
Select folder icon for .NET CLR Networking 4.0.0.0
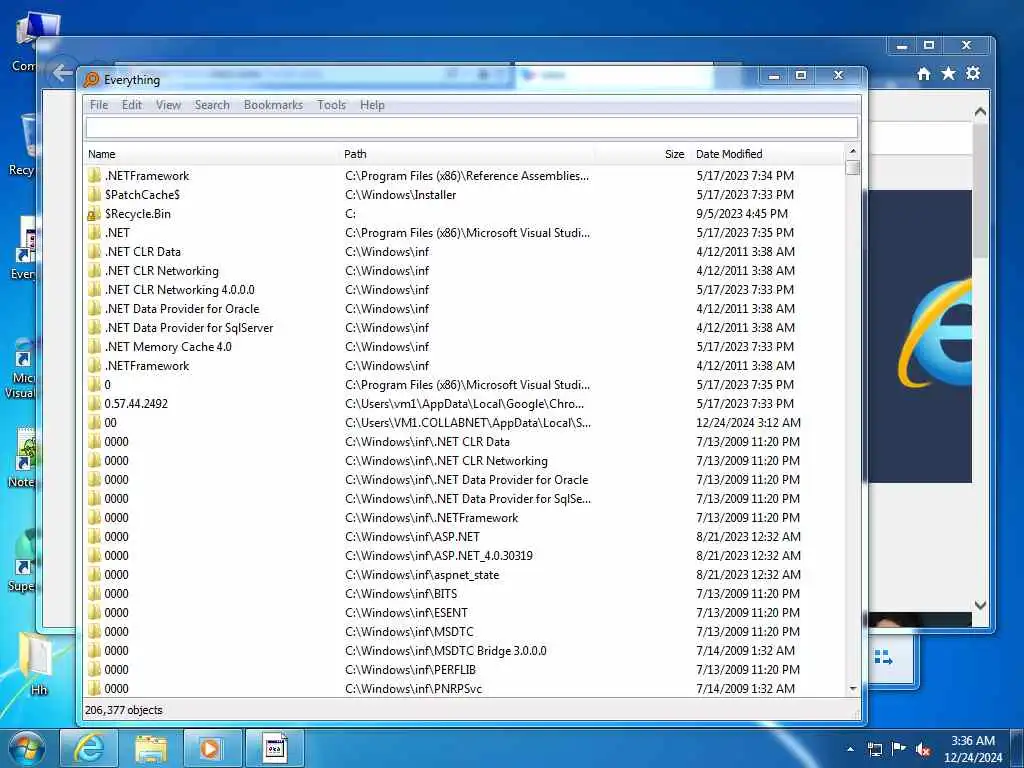click(x=94, y=290)
